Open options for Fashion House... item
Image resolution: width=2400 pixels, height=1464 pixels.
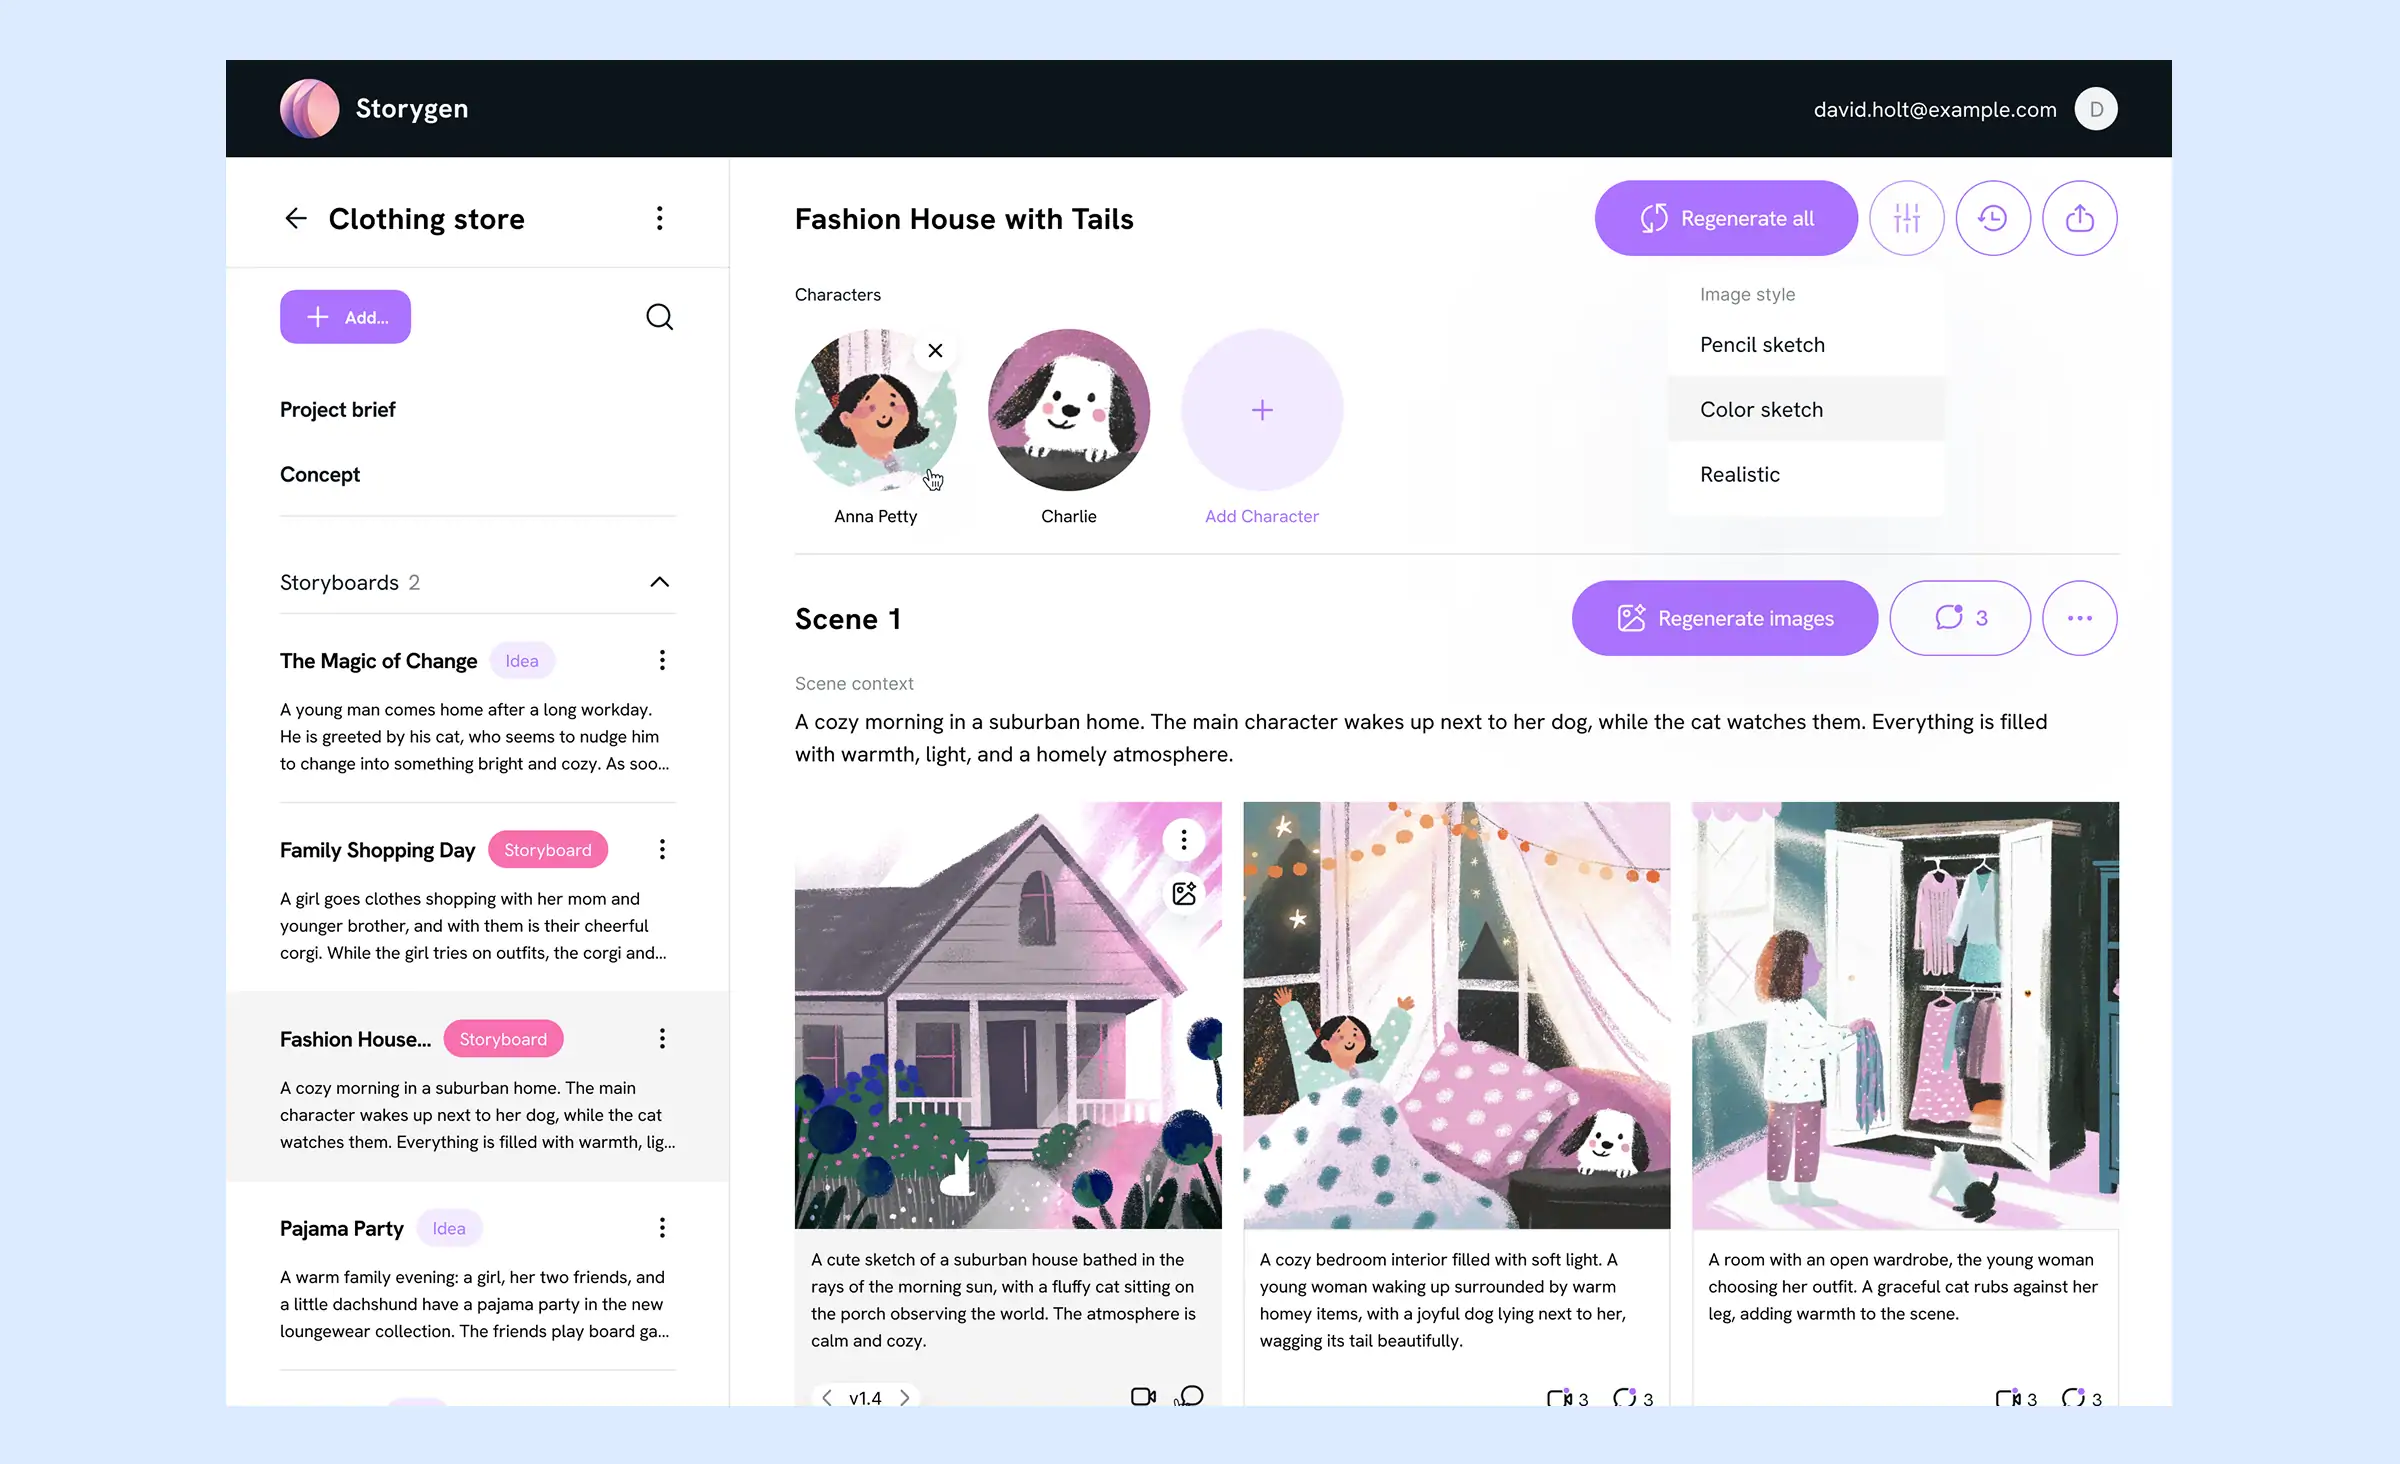coord(662,1038)
